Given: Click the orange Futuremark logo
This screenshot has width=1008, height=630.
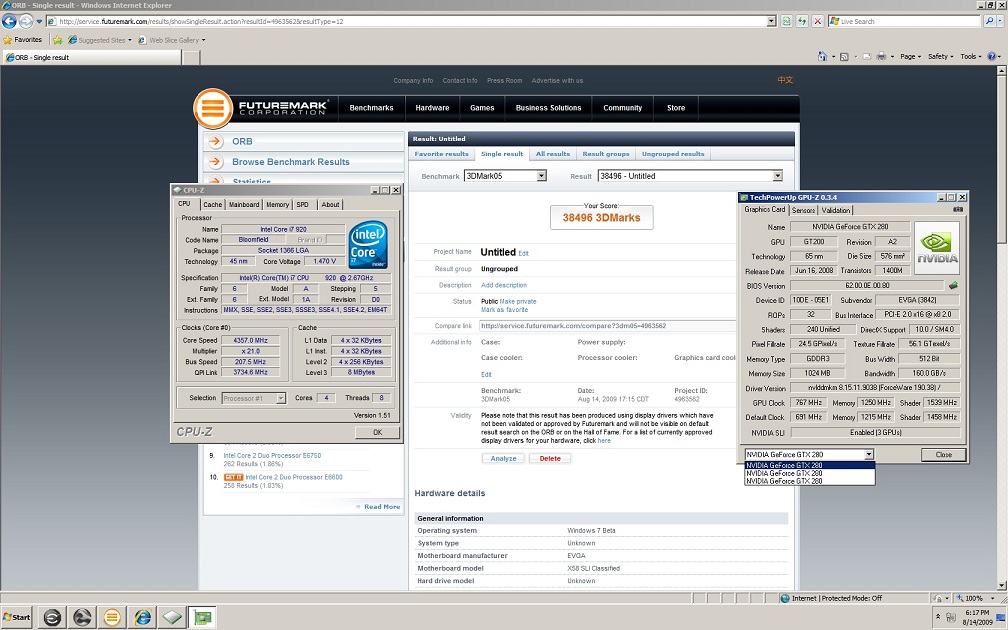Looking at the screenshot, I should pos(213,108).
